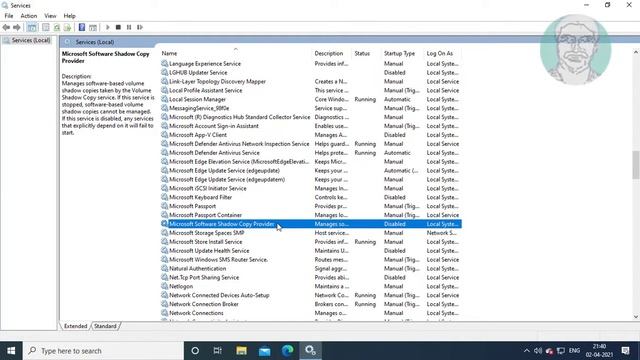
Task: Click the Stop Service square icon
Action: tap(118, 27)
